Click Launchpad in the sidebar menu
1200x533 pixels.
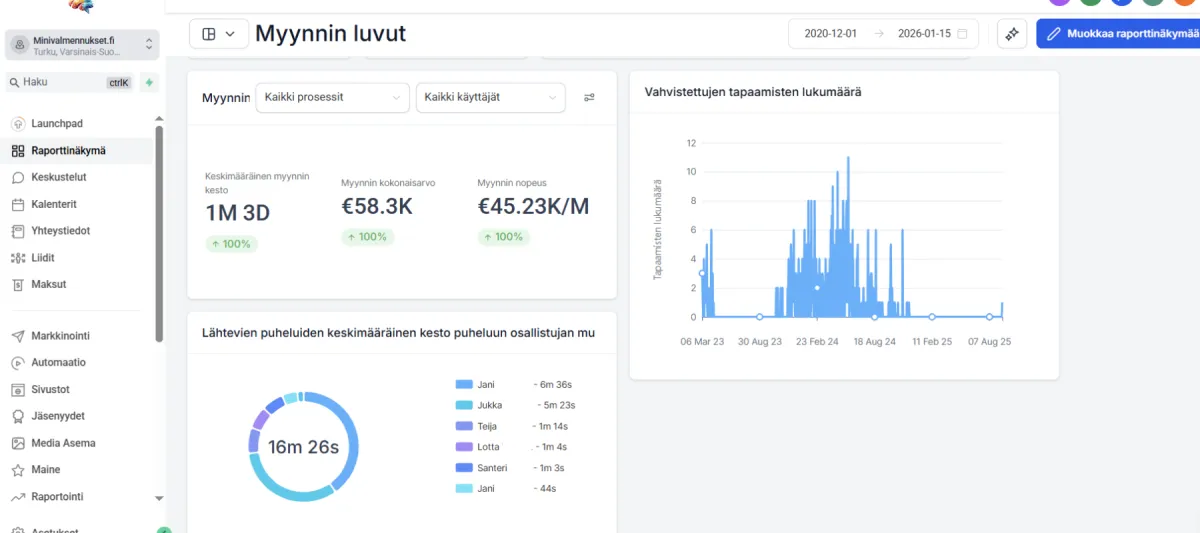click(57, 124)
